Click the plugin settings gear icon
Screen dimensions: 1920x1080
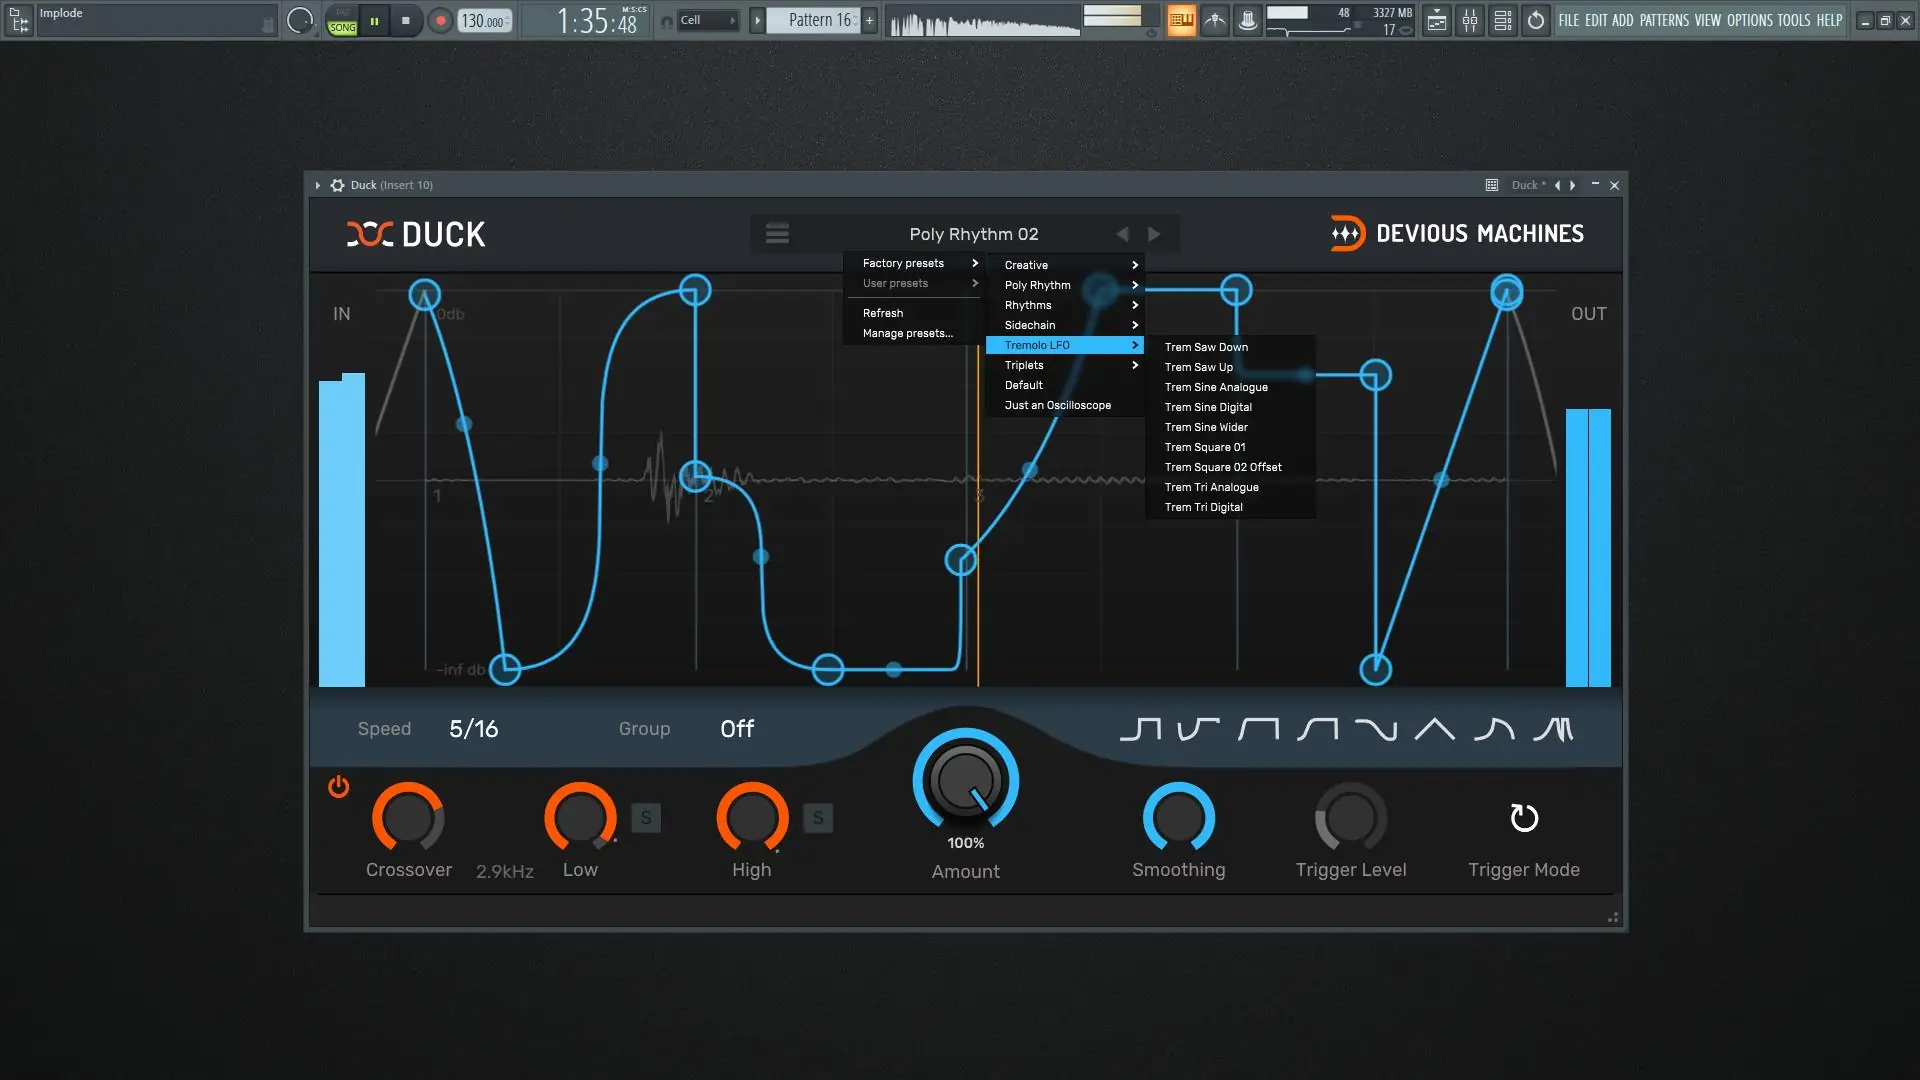[x=337, y=185]
